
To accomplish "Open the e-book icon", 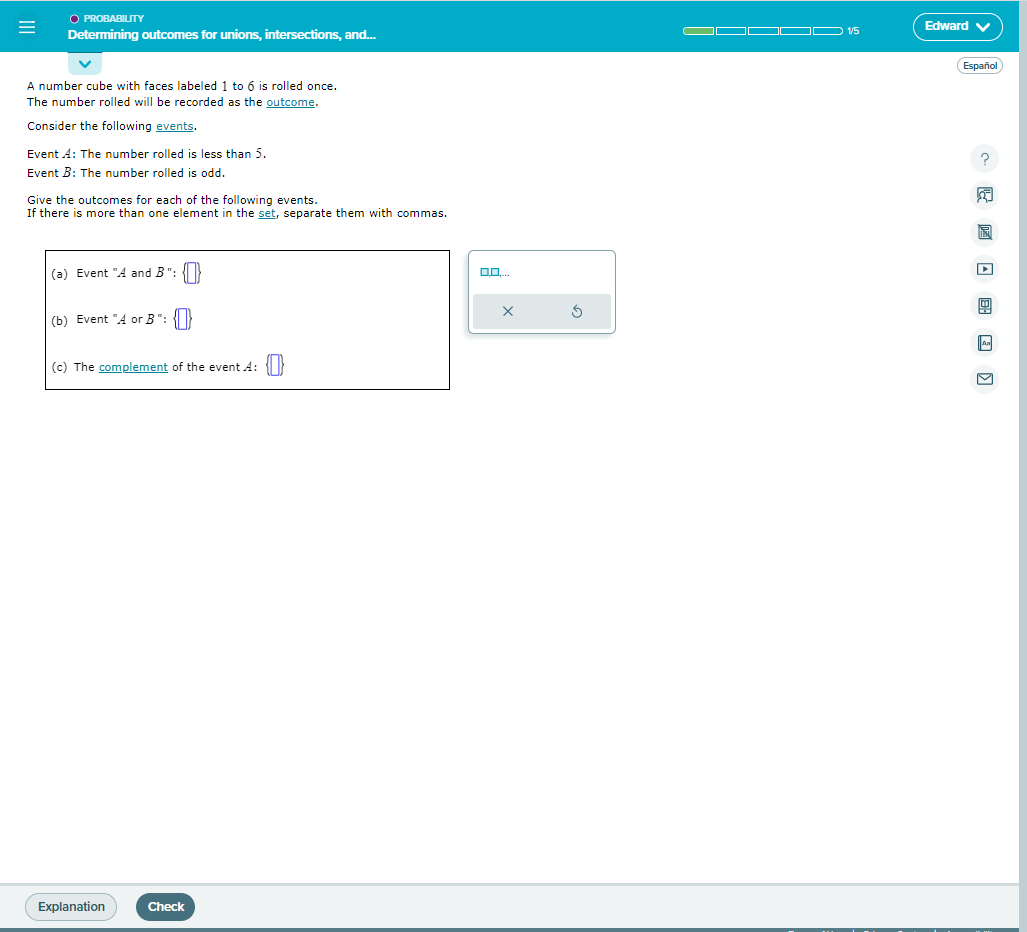I will [x=984, y=305].
